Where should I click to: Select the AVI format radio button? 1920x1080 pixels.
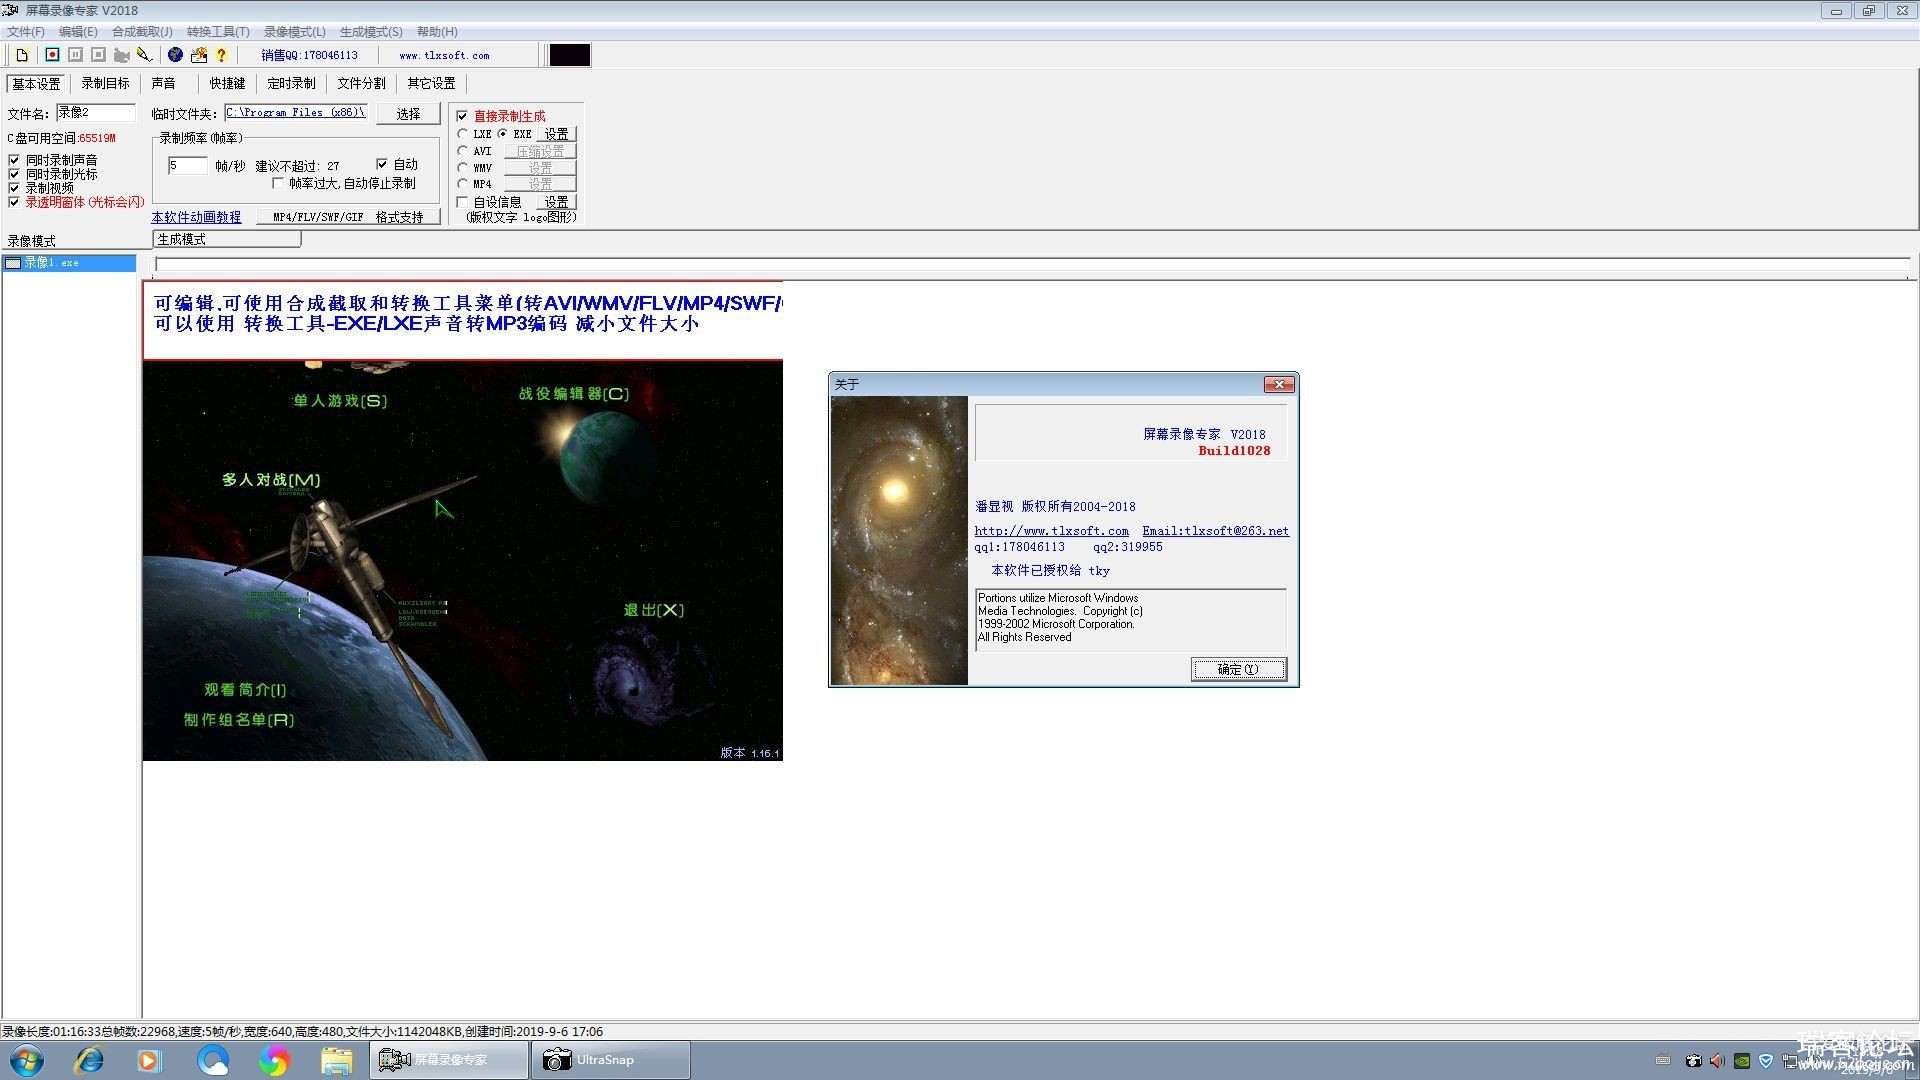click(x=462, y=151)
